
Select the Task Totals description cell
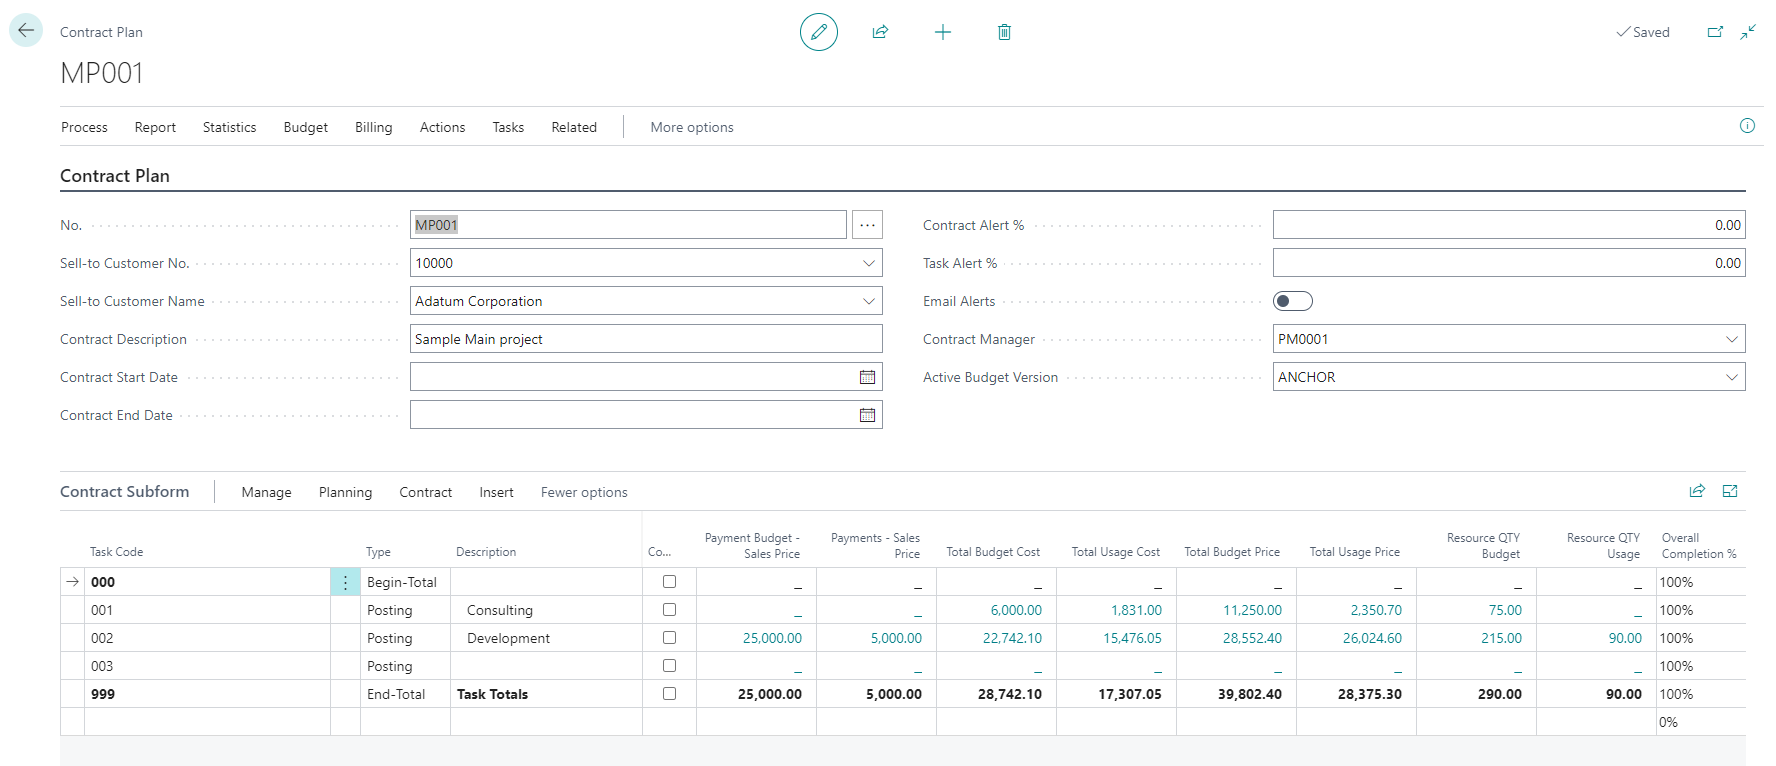(546, 694)
